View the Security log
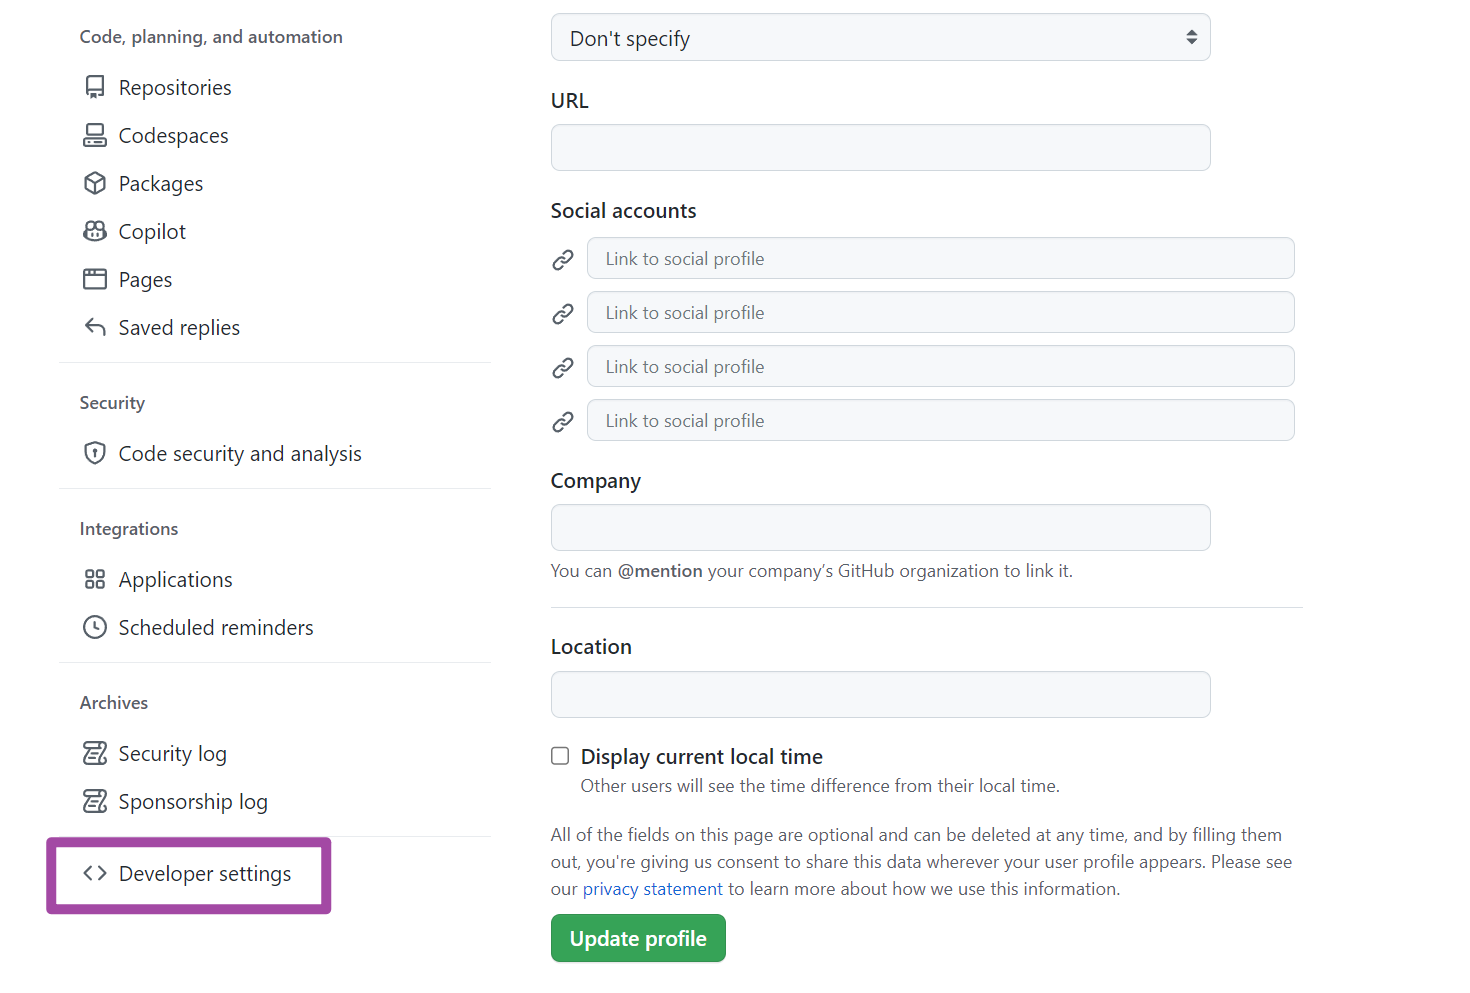 click(172, 754)
